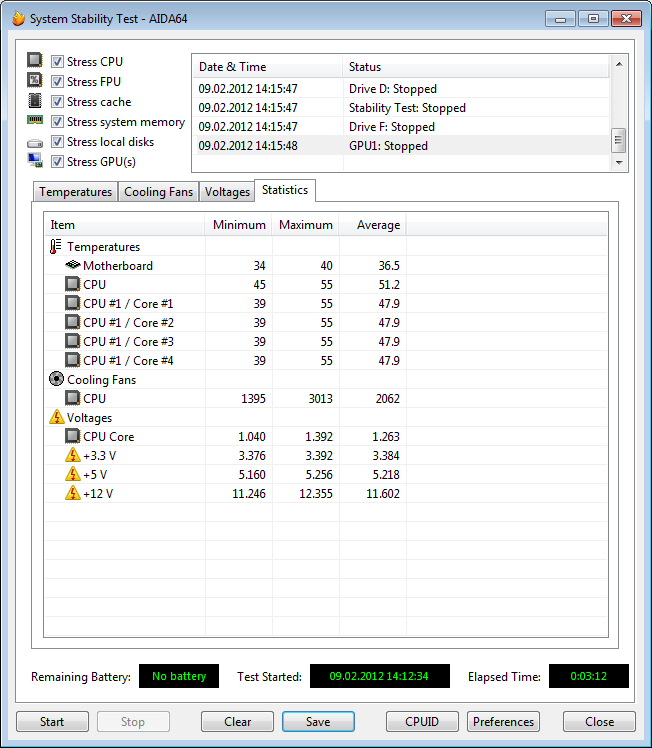The height and width of the screenshot is (748, 652).
Task: Click the Minimum column header
Action: pos(239,225)
